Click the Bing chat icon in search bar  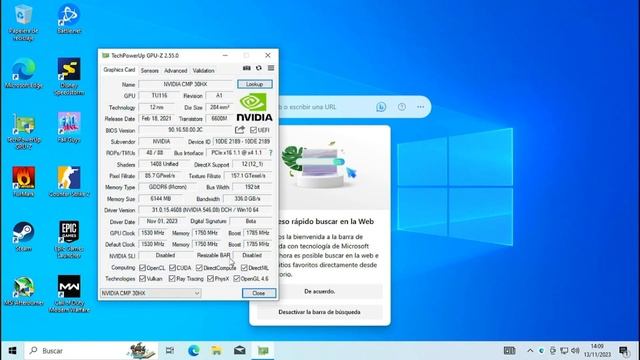[381, 107]
